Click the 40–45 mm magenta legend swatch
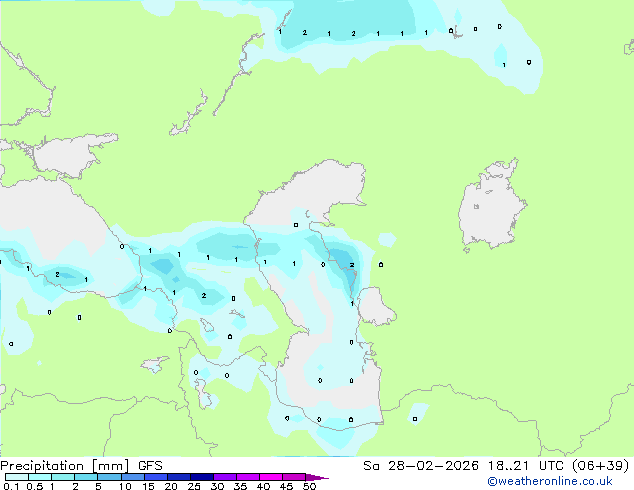This screenshot has width=634, height=490. [271, 477]
